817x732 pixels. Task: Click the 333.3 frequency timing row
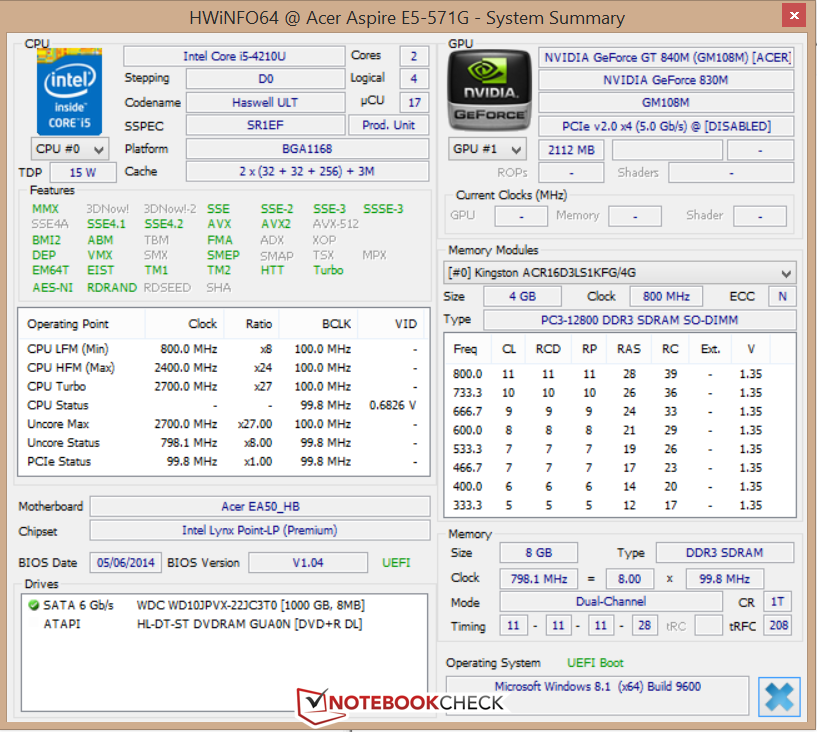click(620, 505)
